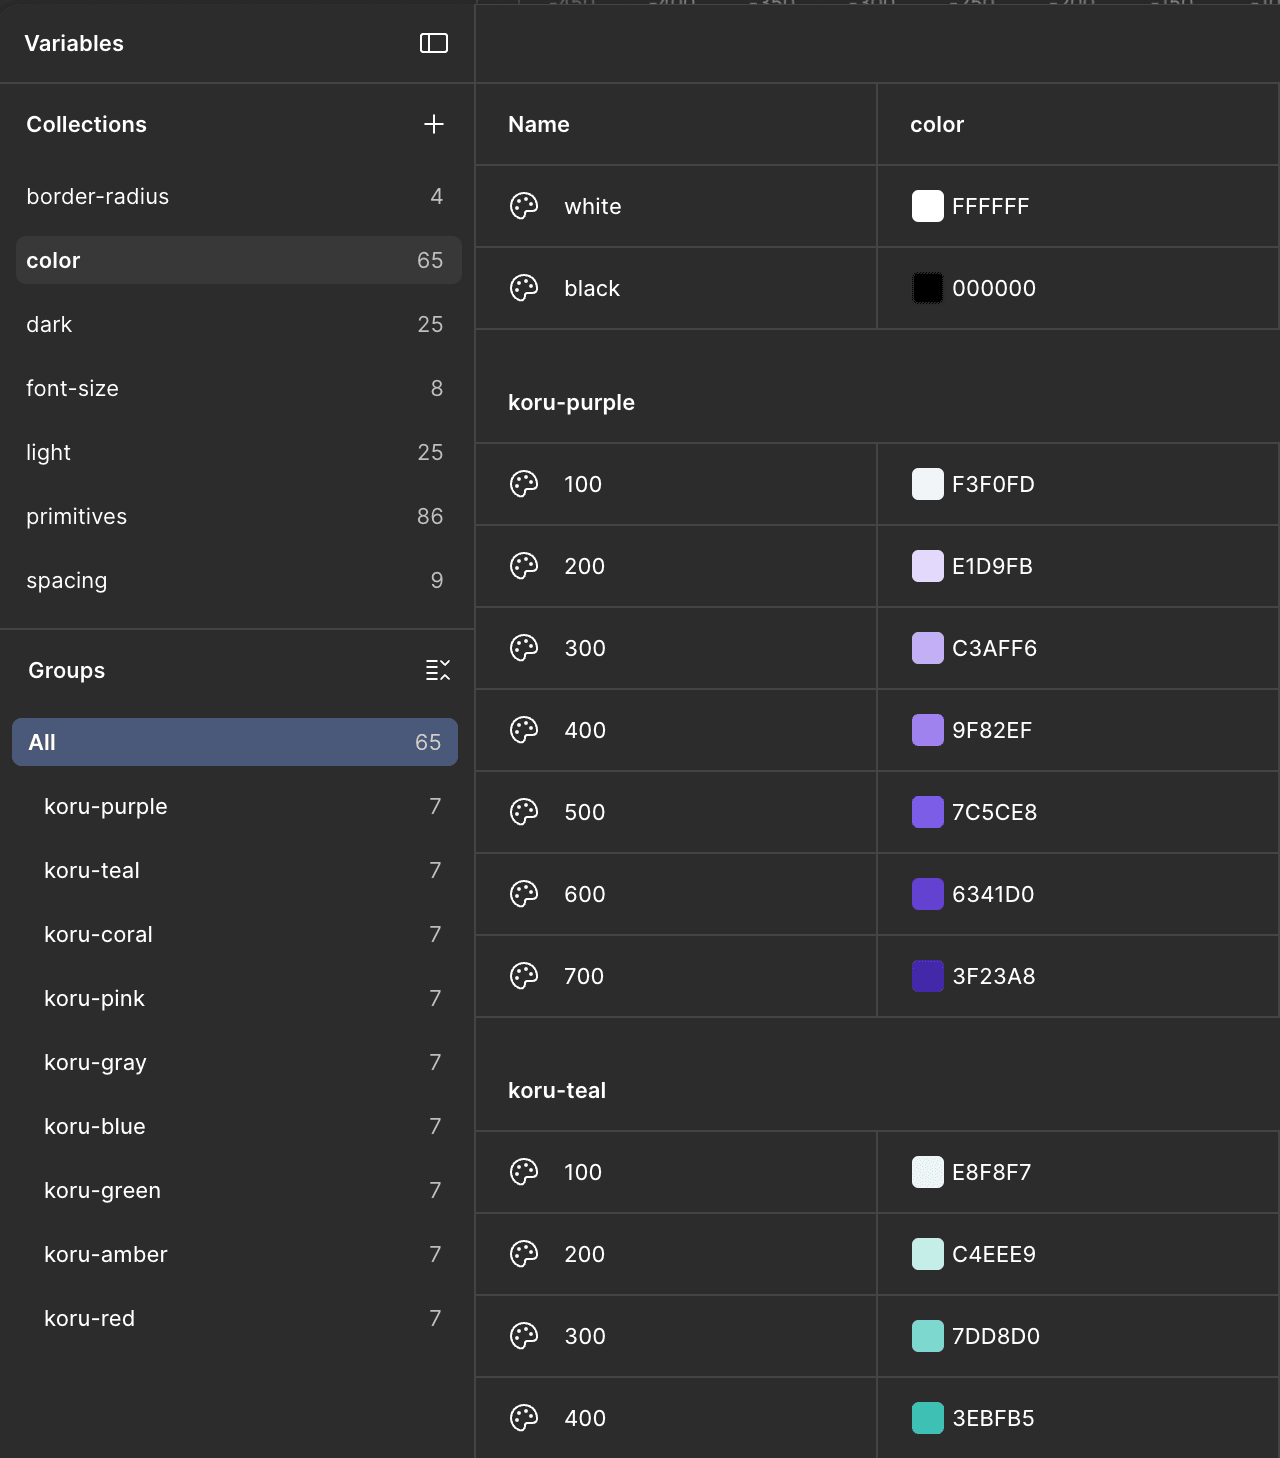Click the color mode column header
Image resolution: width=1280 pixels, height=1458 pixels.
coord(937,124)
